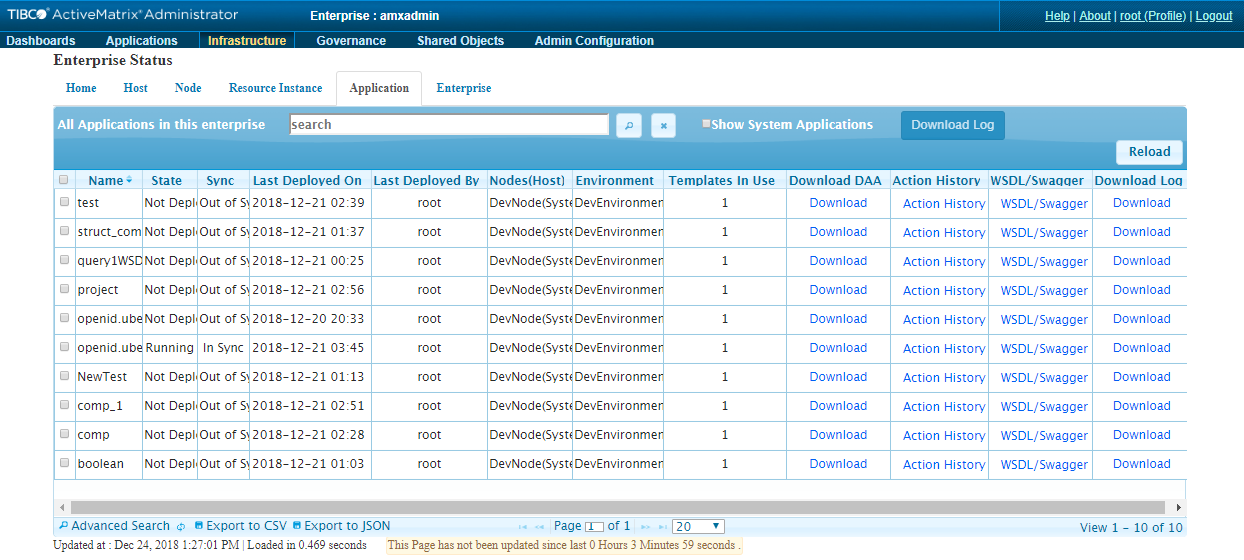This screenshot has height=560, width=1244.
Task: Check the box for struct_com row
Action: [64, 231]
